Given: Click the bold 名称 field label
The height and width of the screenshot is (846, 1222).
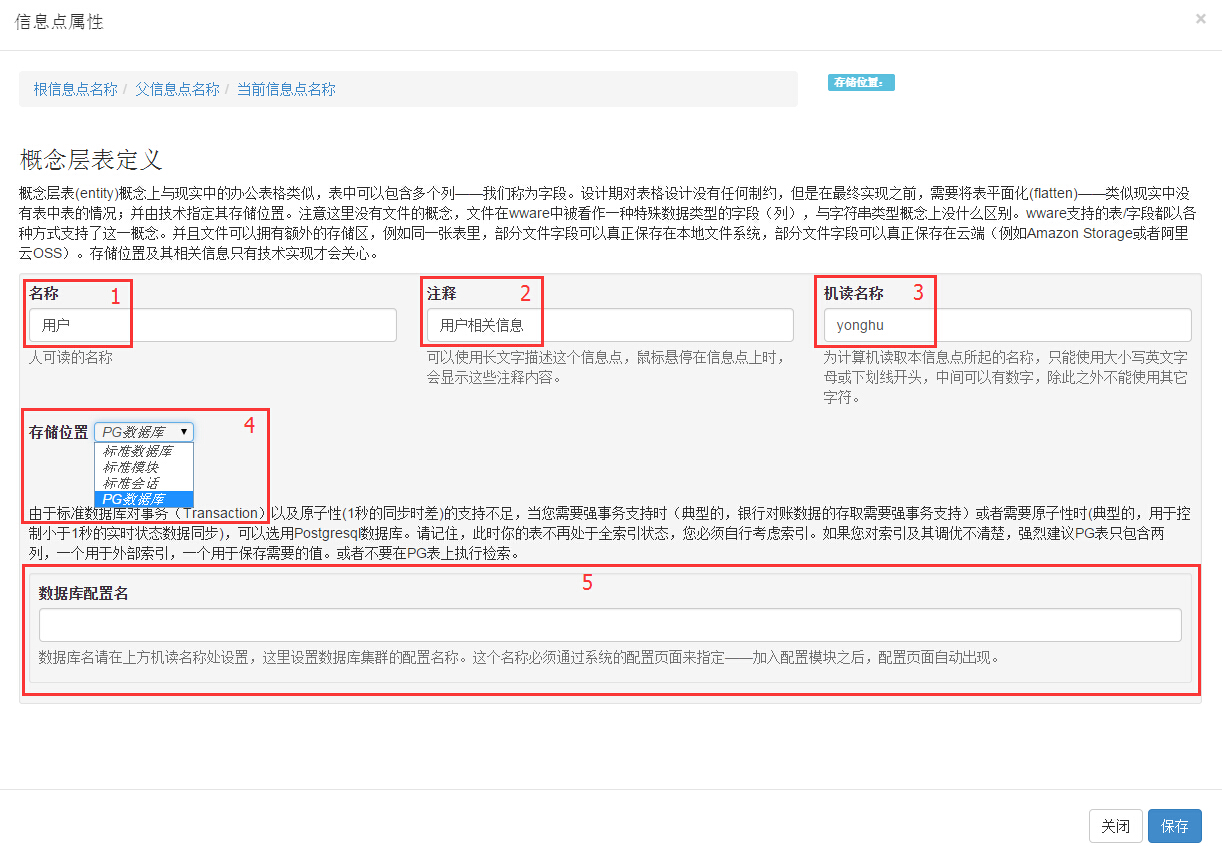Looking at the screenshot, I should (44, 293).
